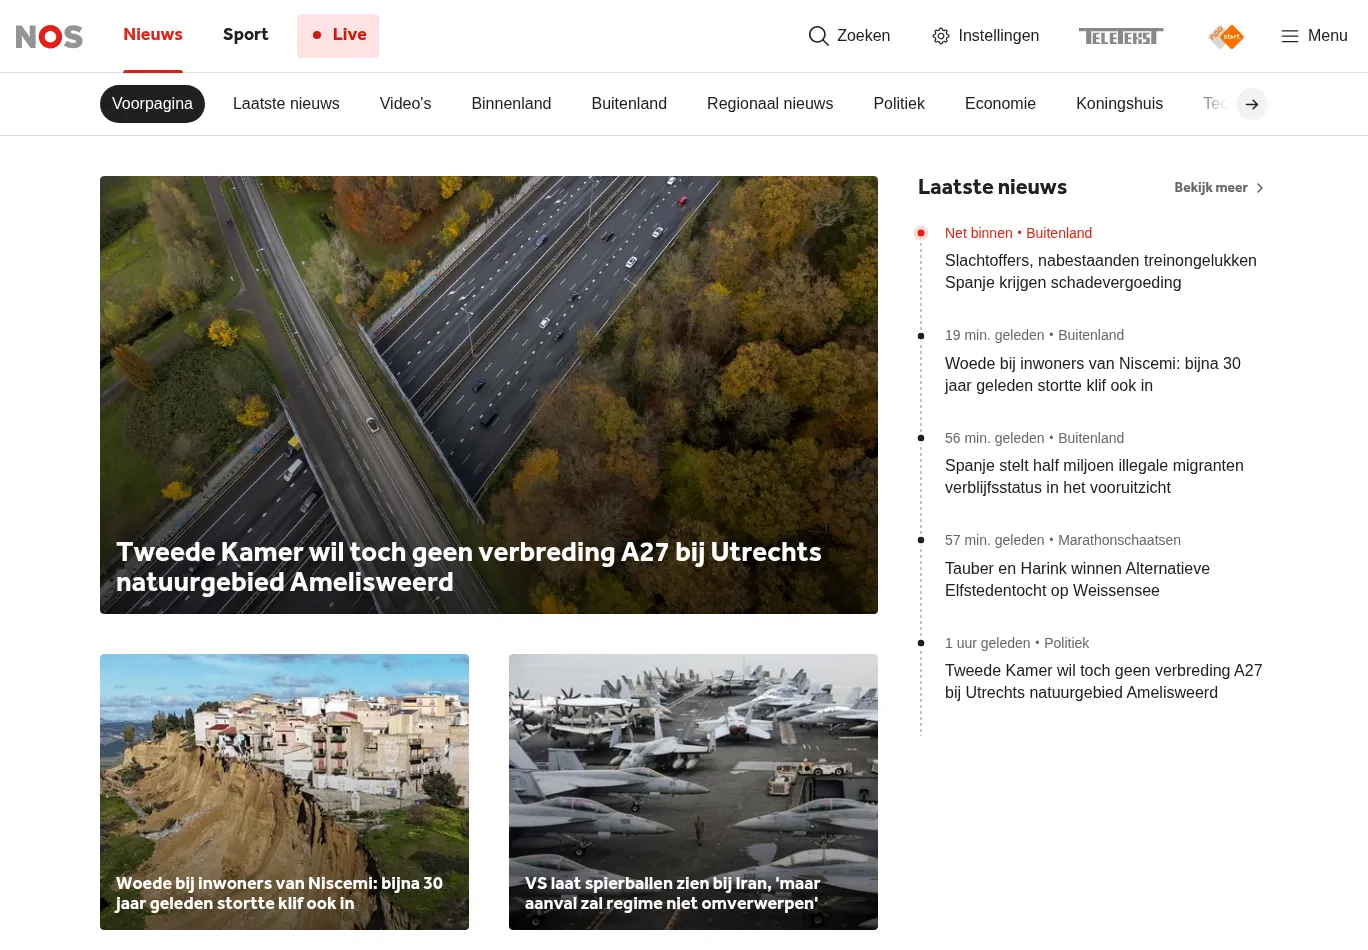Select the Voorpagina category pill

point(152,104)
